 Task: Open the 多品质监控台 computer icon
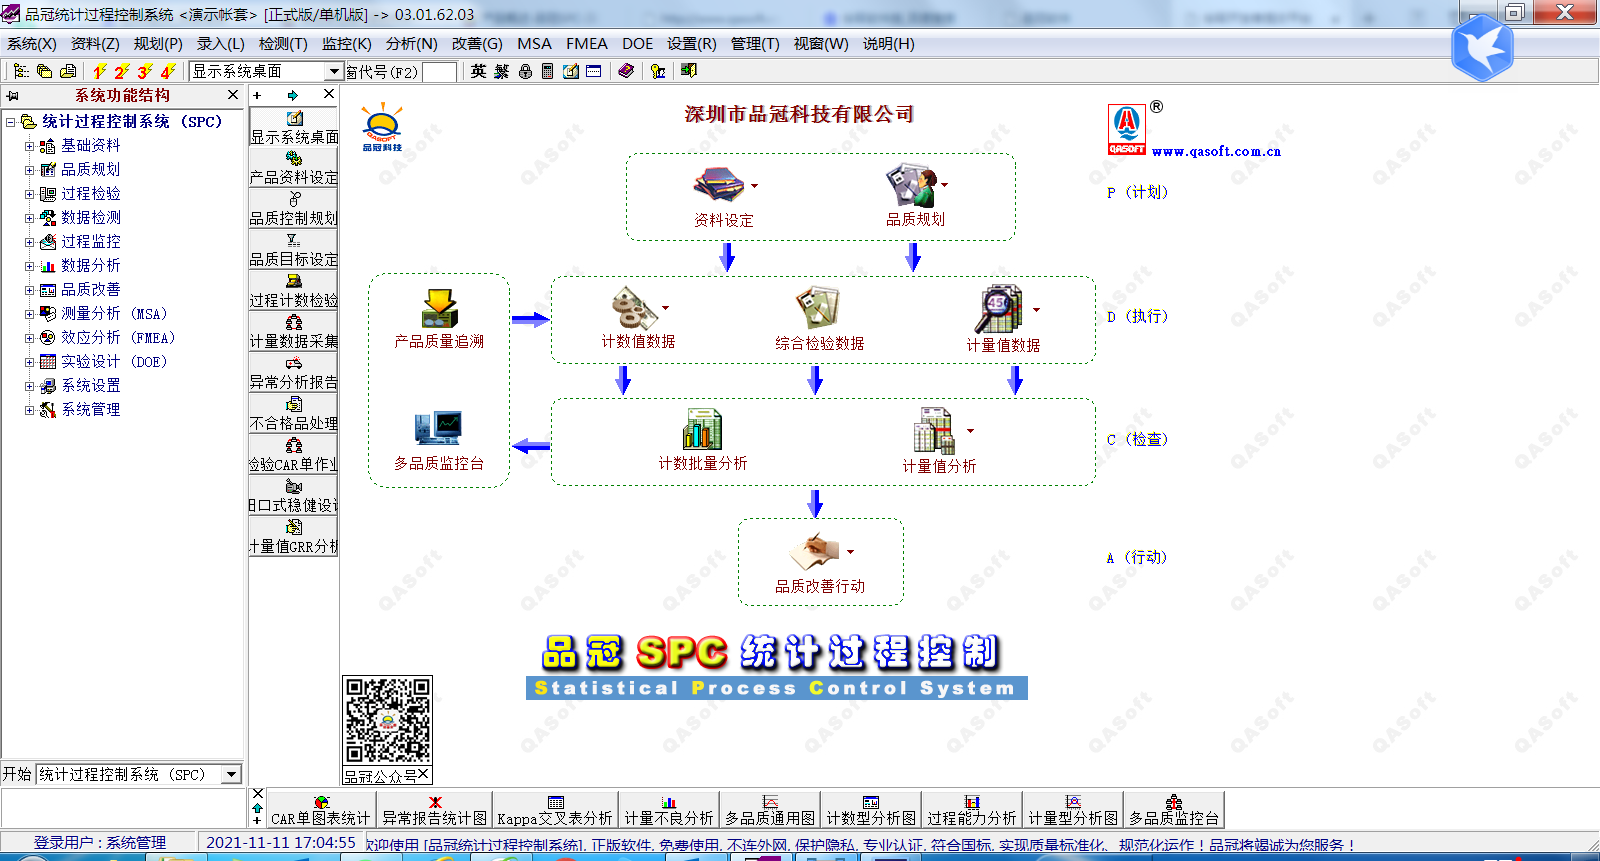point(438,428)
